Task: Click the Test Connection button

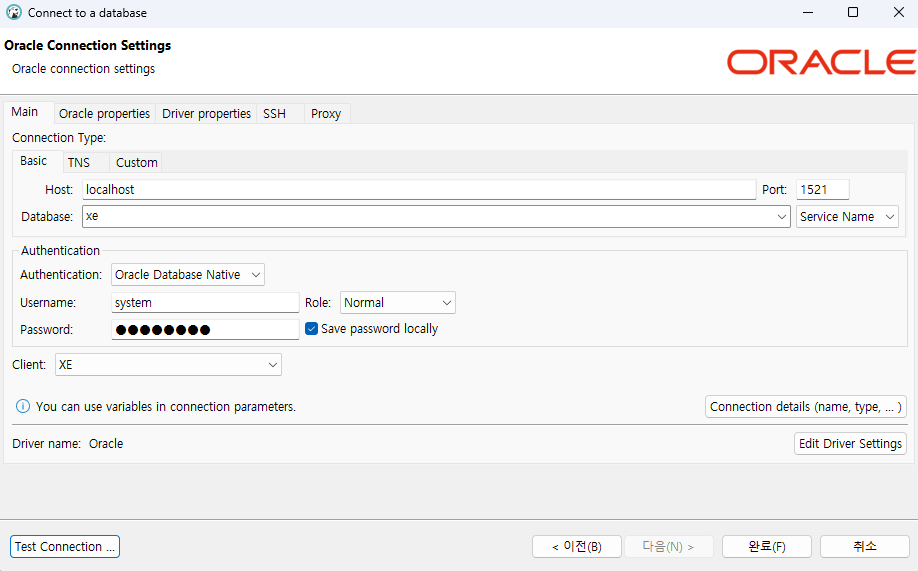Action: click(x=65, y=546)
